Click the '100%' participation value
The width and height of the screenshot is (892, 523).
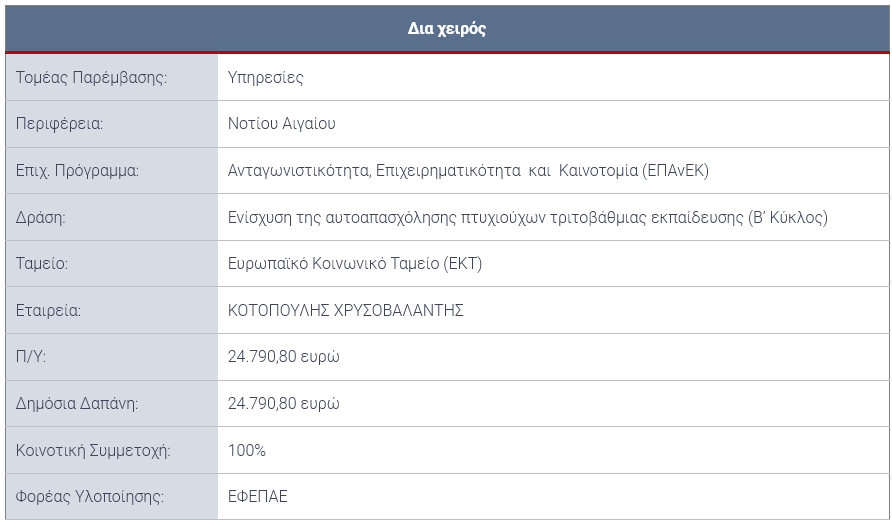tap(247, 450)
